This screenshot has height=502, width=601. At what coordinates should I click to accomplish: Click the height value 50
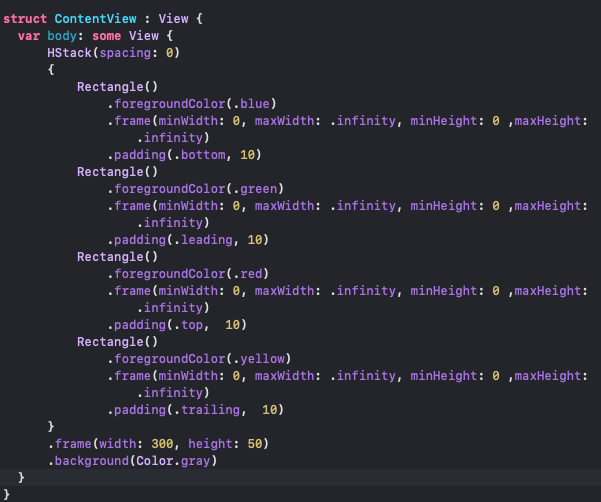pyautogui.click(x=255, y=444)
